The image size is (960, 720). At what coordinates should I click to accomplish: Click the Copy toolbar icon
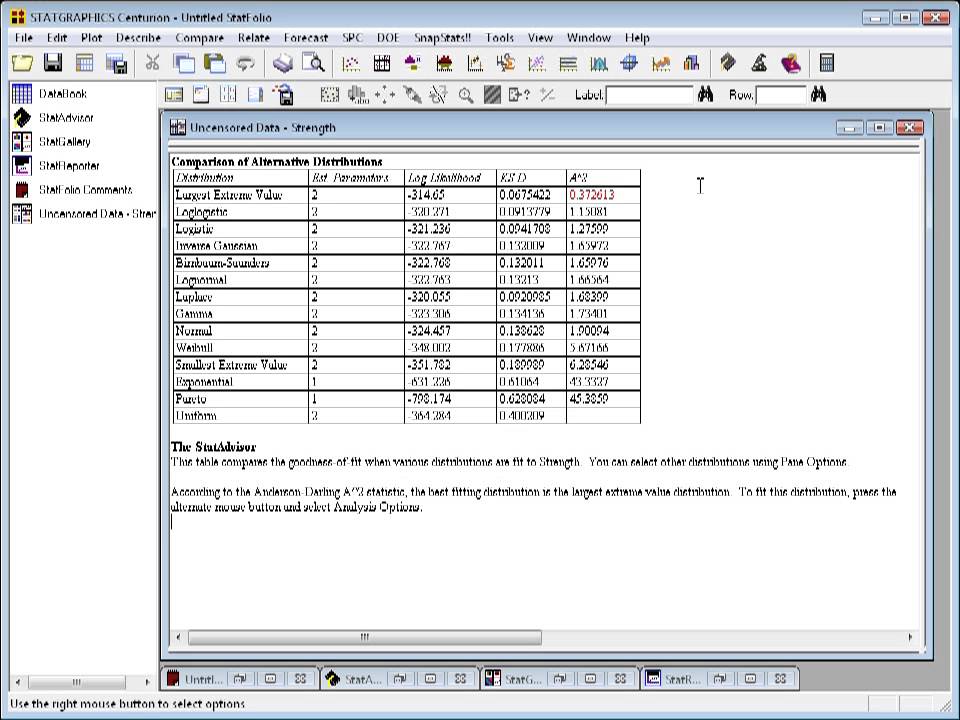coord(184,63)
